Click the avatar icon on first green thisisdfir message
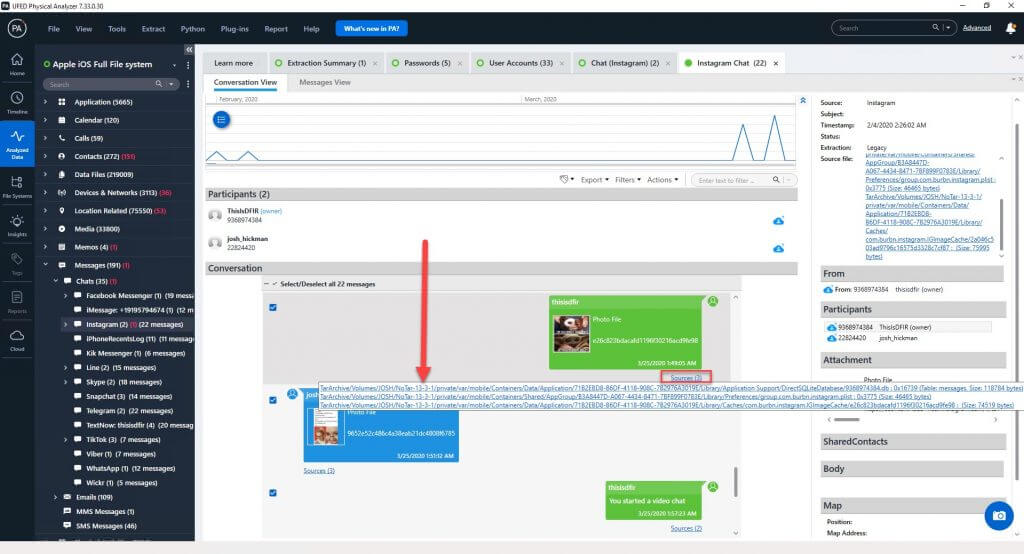 pos(712,301)
